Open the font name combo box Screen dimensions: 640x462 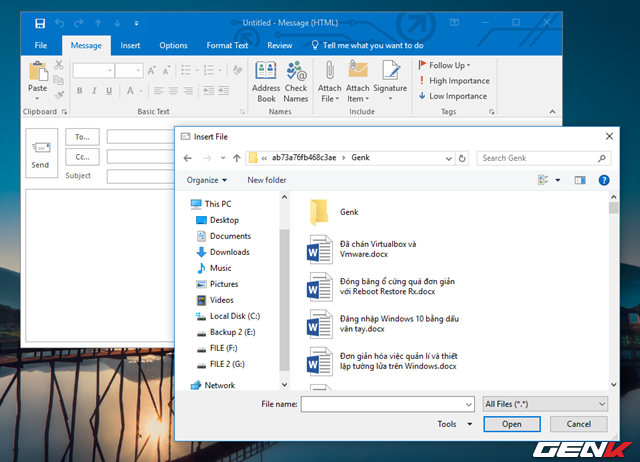[x=93, y=71]
